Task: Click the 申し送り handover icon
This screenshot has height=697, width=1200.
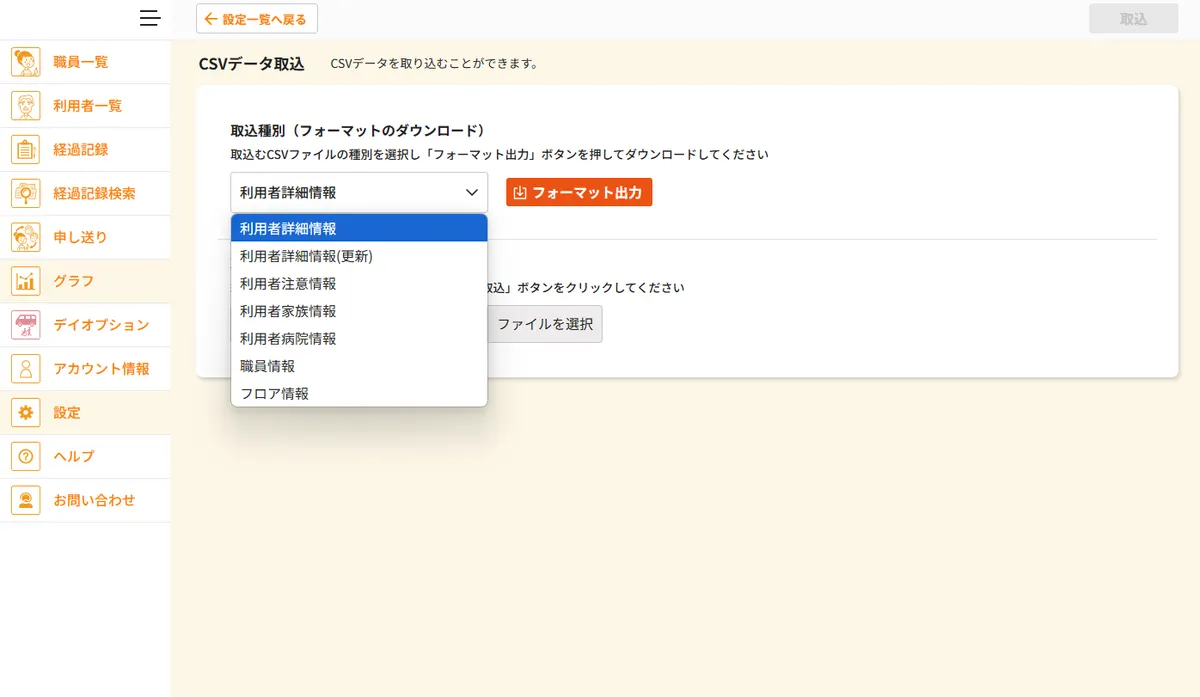Action: pos(25,238)
